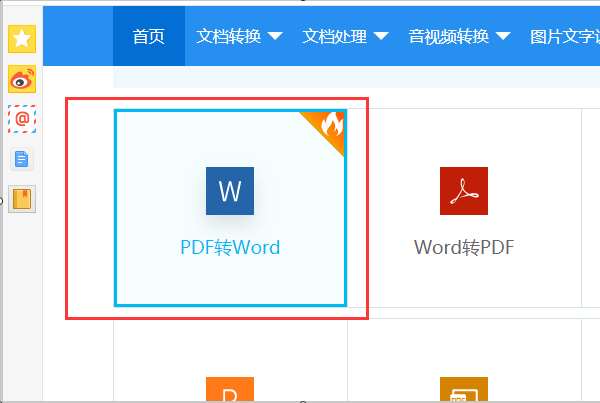Click the orange bookmark notebook icon

tap(22, 199)
